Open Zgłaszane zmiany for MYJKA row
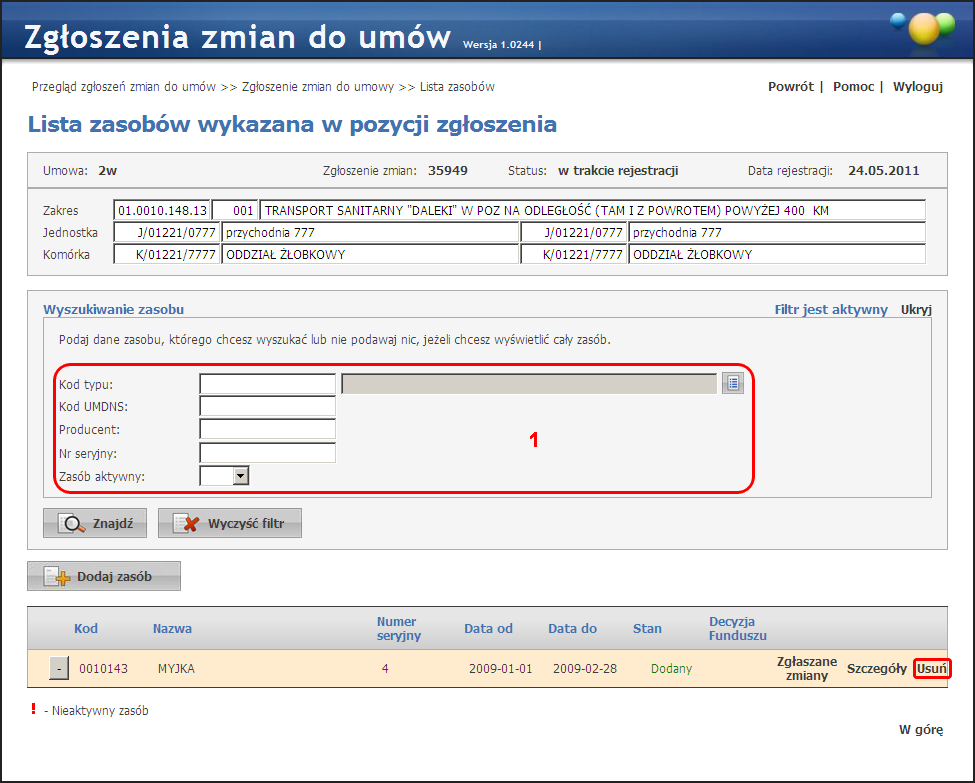The image size is (975, 783). [x=806, y=668]
